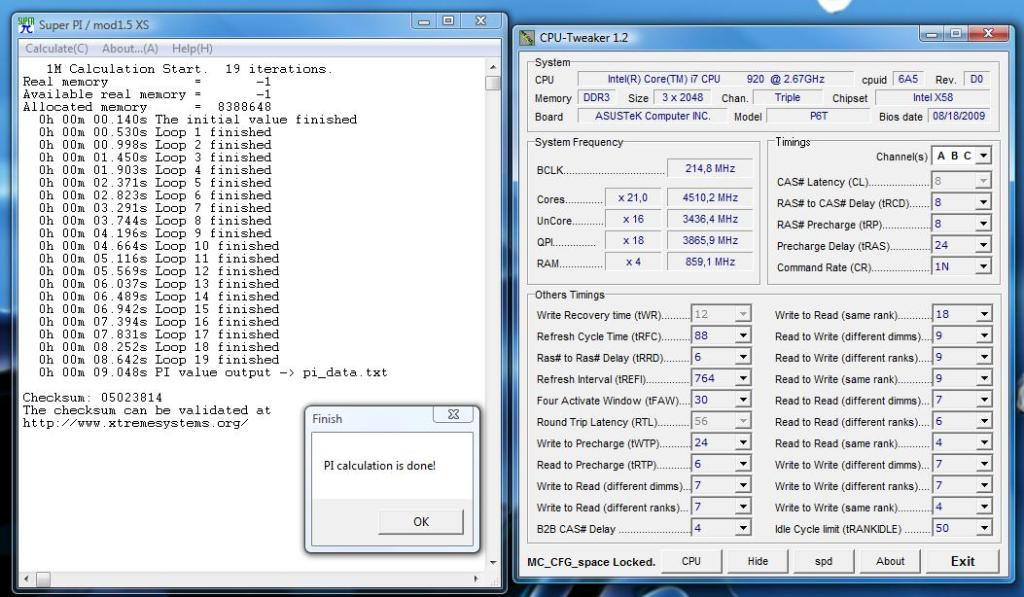Open the Command Rate (CR) dropdown
This screenshot has height=597, width=1024.
(x=983, y=266)
